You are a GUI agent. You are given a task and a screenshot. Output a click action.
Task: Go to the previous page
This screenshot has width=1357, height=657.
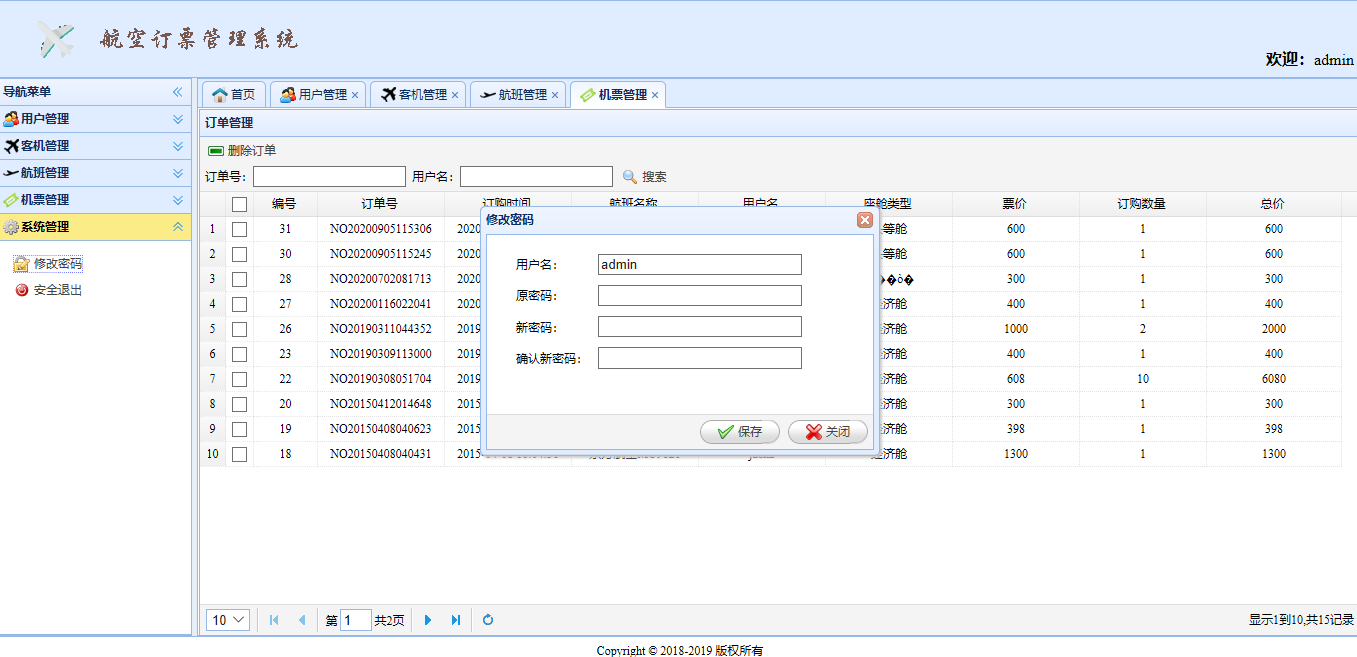pyautogui.click(x=302, y=620)
